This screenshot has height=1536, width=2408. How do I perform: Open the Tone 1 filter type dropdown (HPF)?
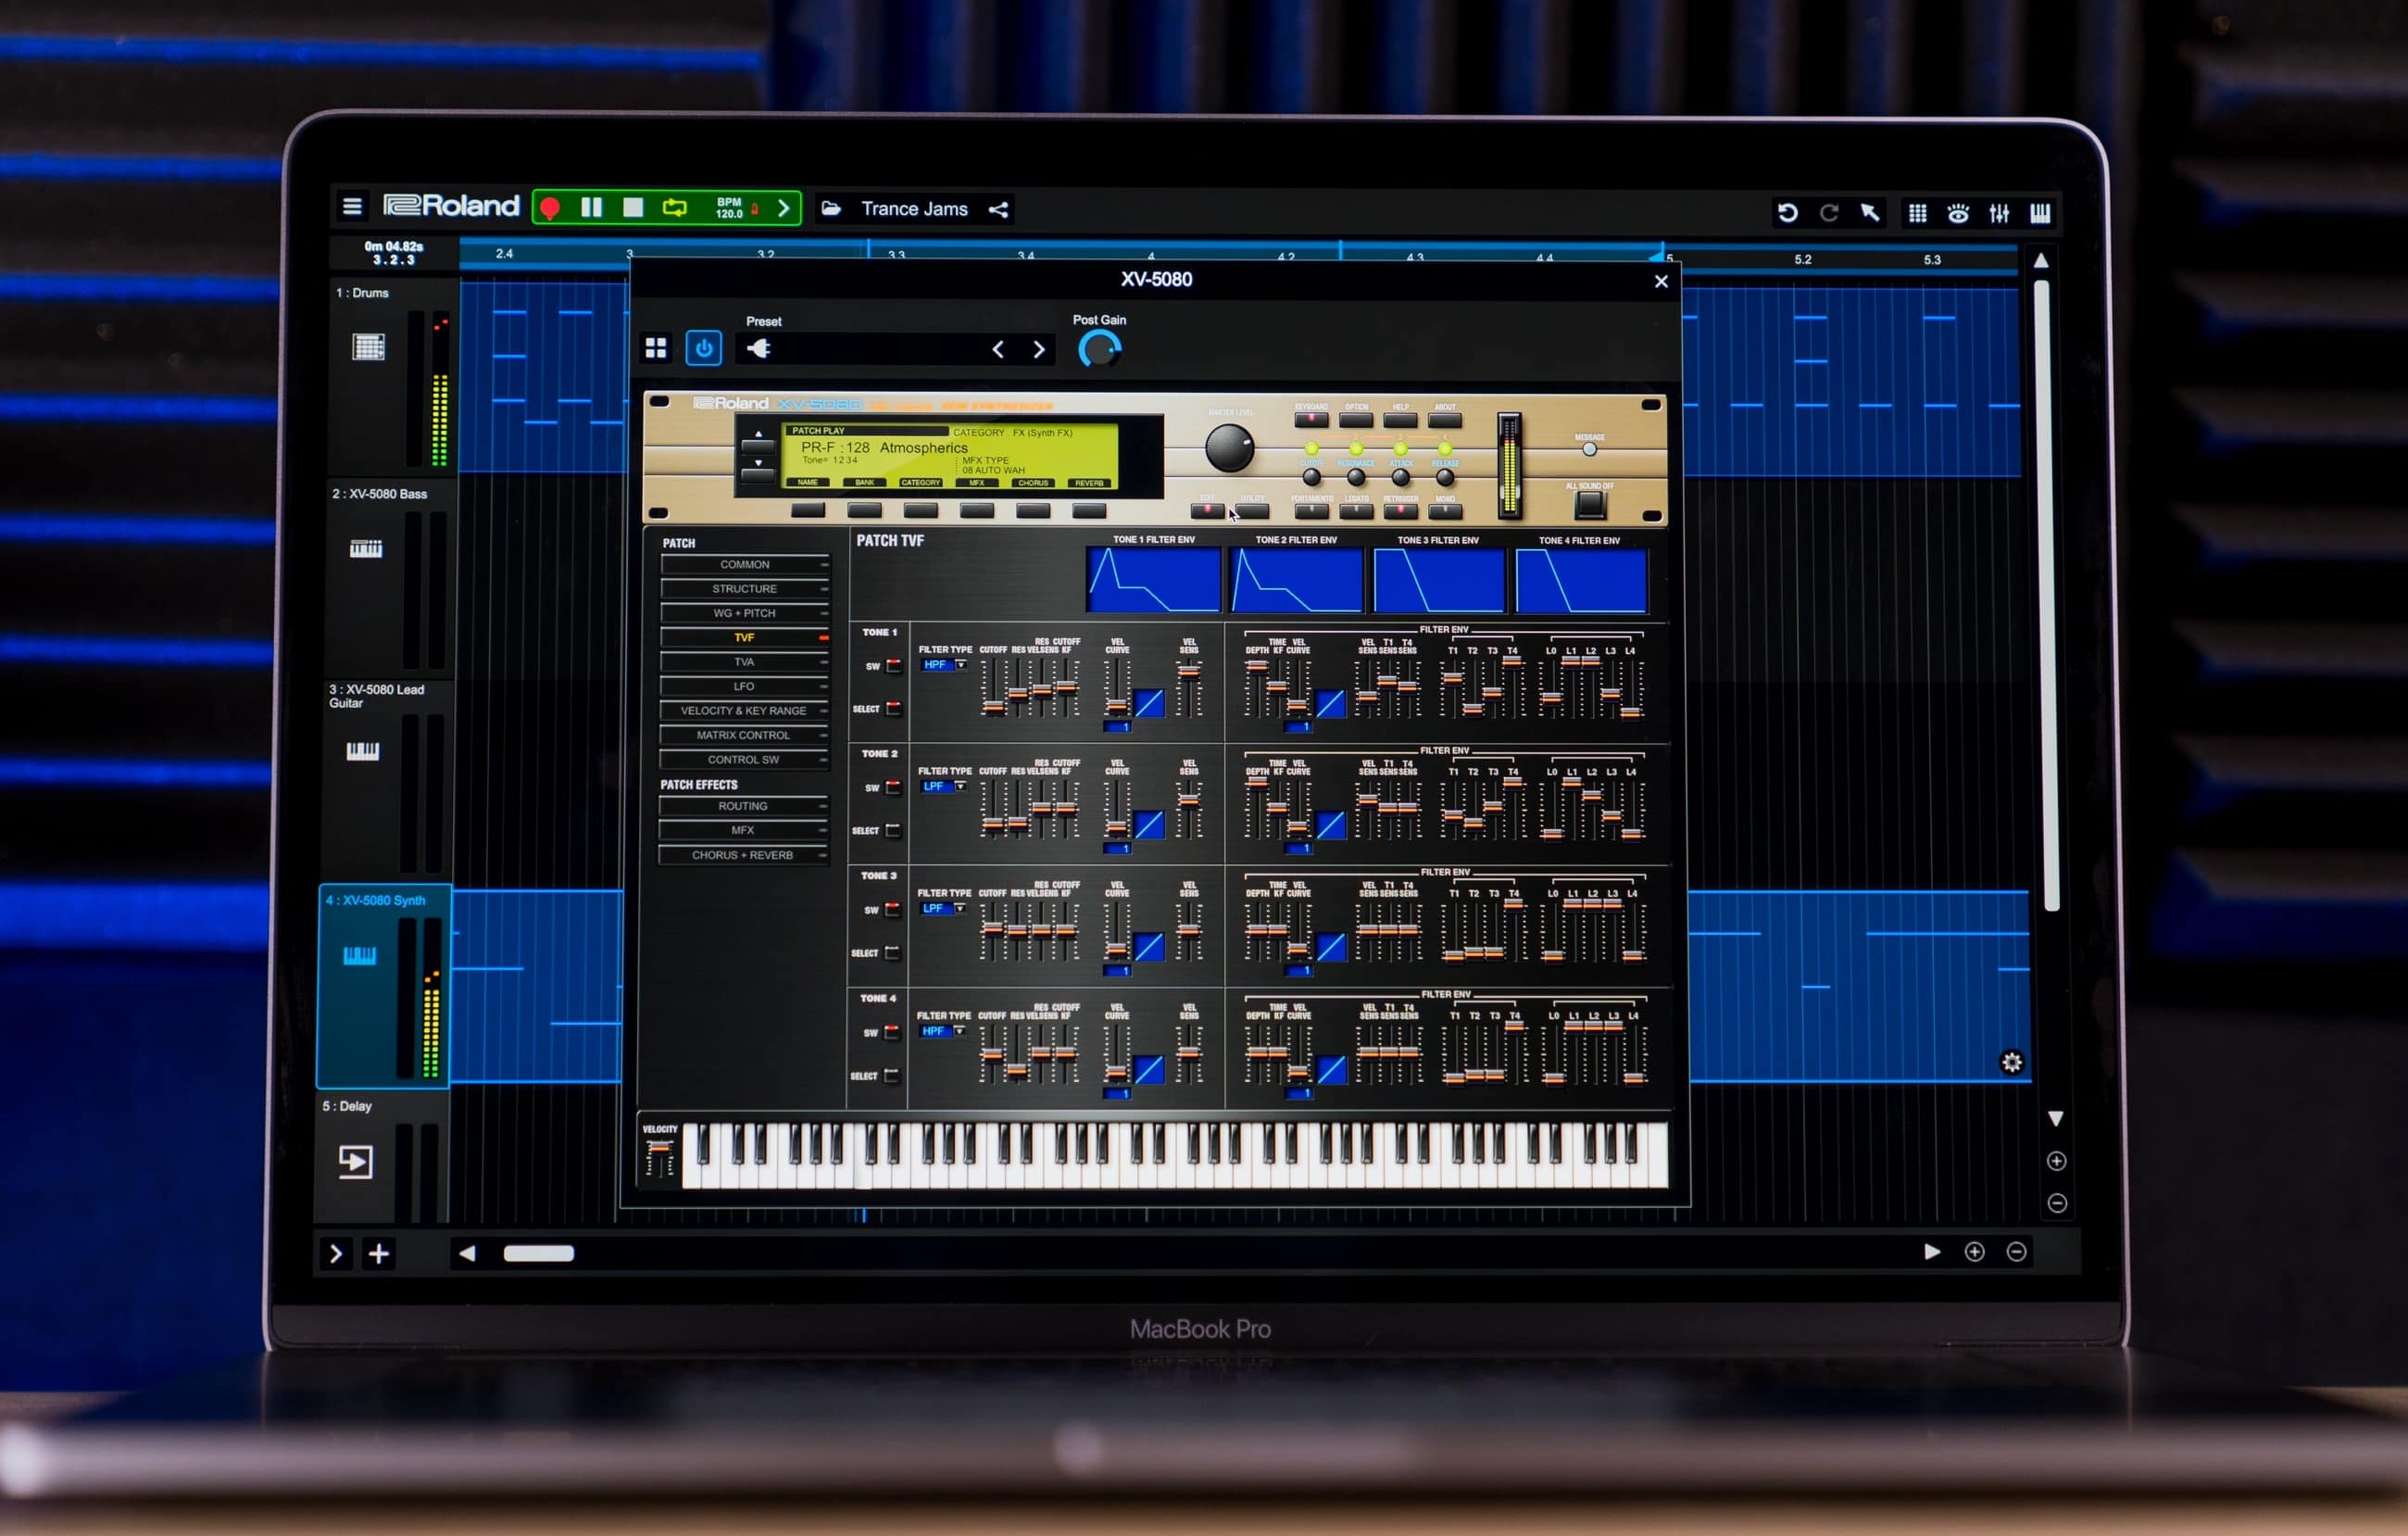[x=944, y=664]
